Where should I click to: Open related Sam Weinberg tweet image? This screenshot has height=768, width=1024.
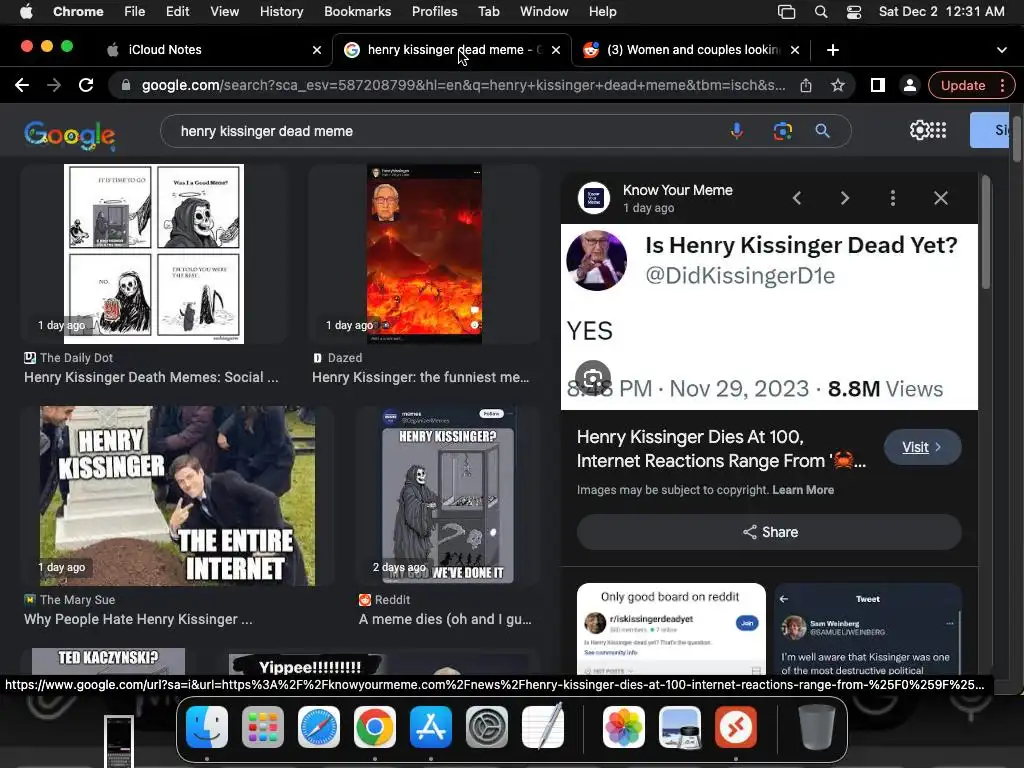pos(868,629)
